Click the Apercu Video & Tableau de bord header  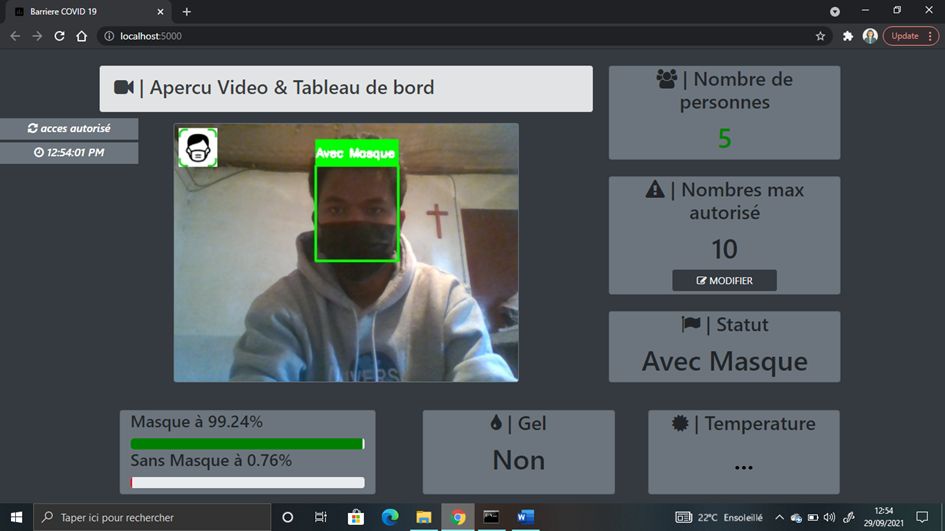pos(346,89)
